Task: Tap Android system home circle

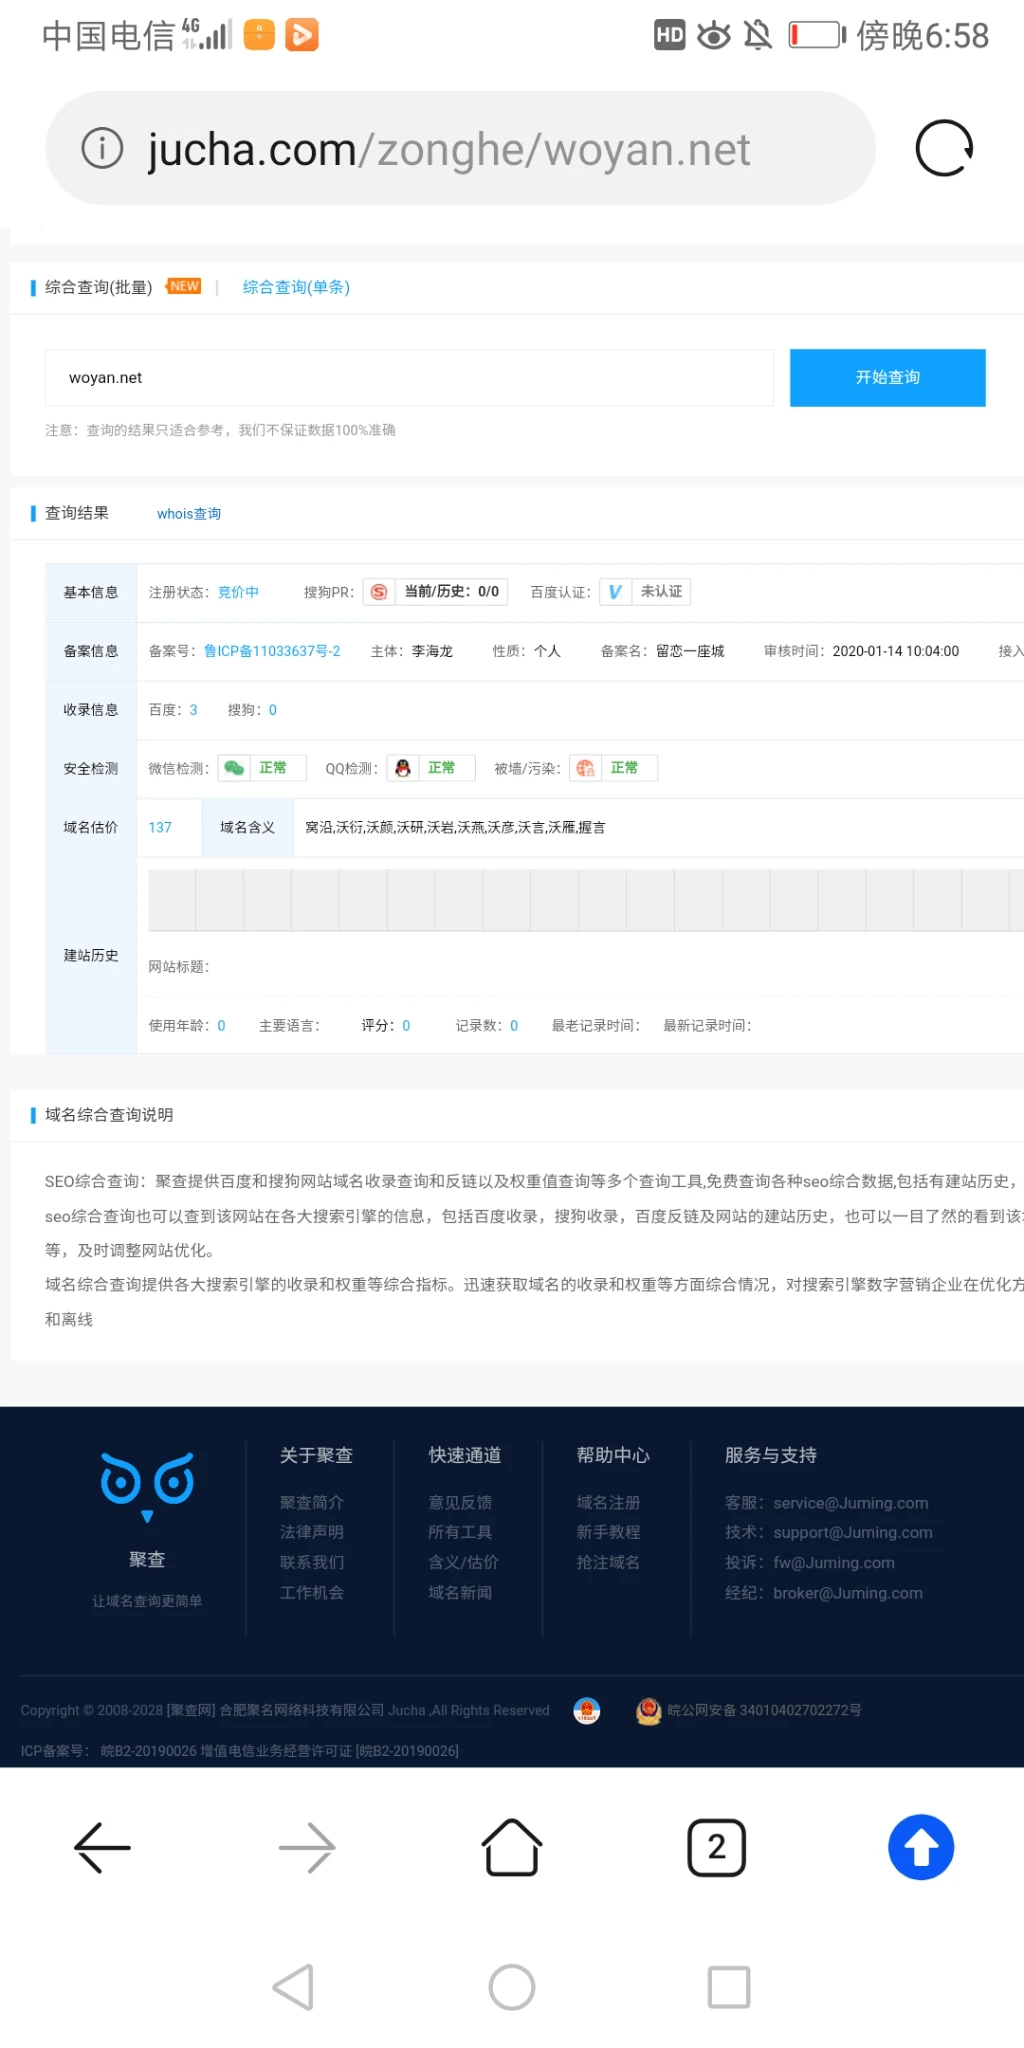Action: 512,1987
